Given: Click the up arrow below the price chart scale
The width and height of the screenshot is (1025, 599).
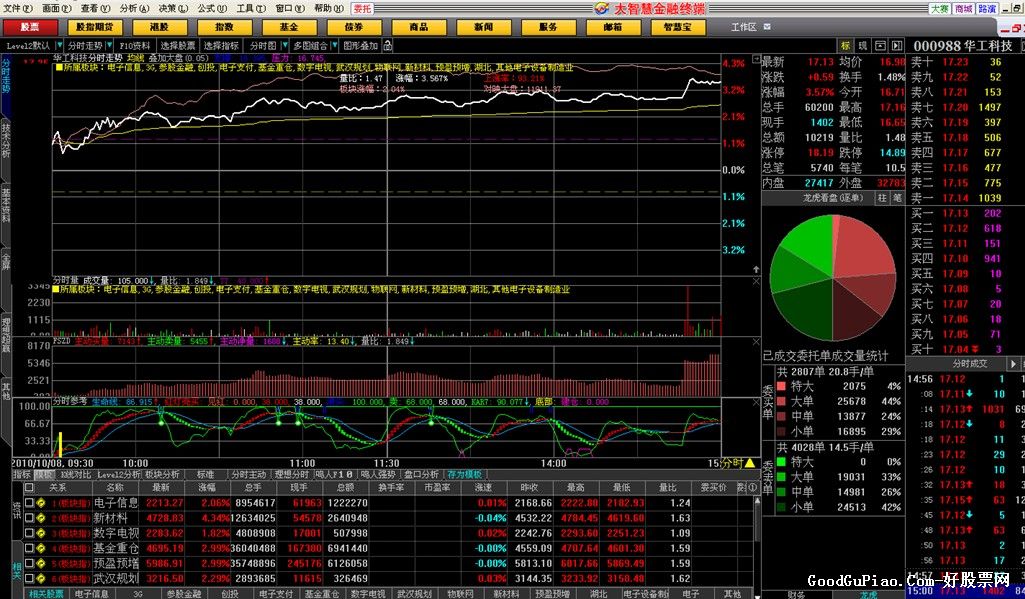Looking at the screenshot, I should click(x=756, y=269).
